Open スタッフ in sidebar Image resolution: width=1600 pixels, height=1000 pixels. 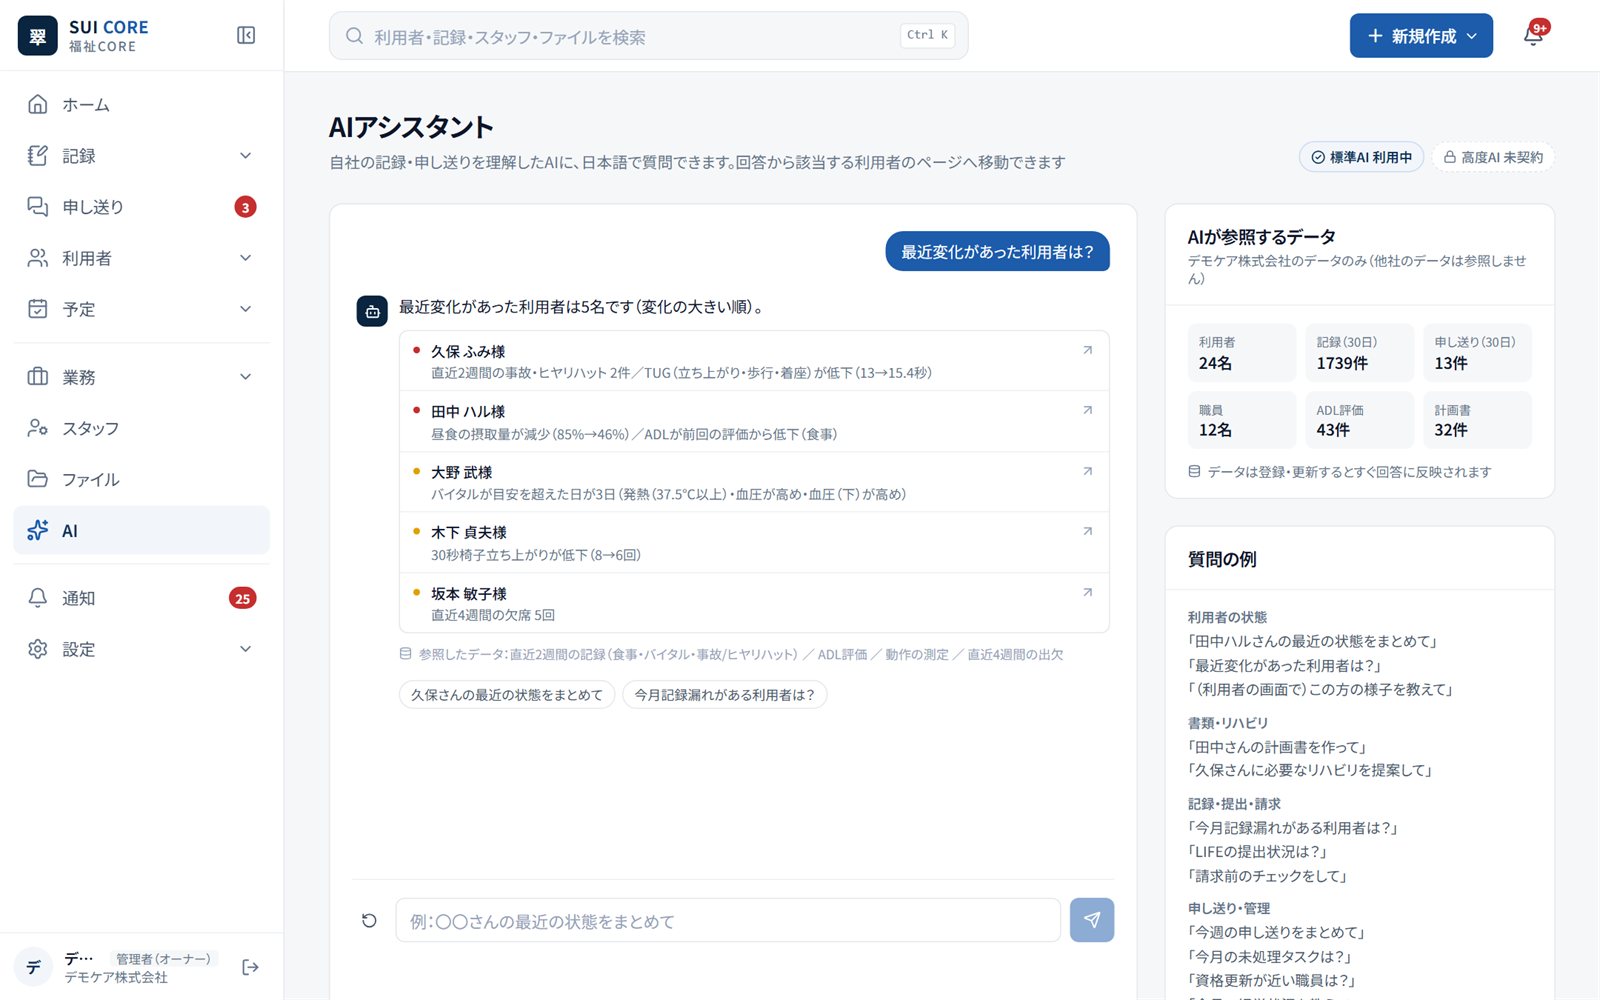click(142, 428)
